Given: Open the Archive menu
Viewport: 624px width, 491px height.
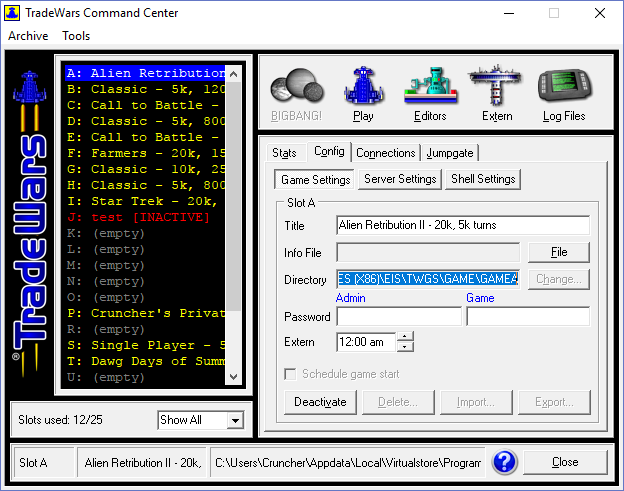Looking at the screenshot, I should 28,36.
